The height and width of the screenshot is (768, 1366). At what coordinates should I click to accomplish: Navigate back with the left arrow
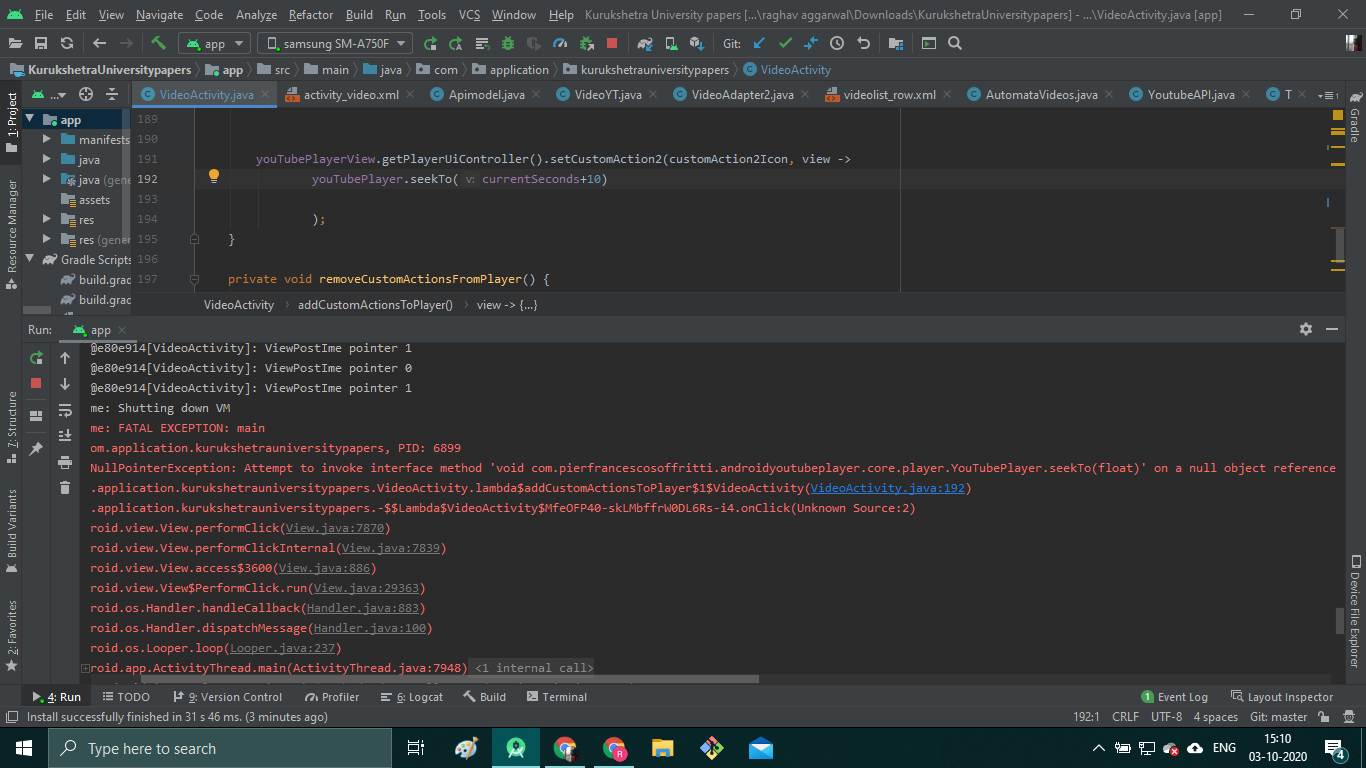[x=99, y=43]
